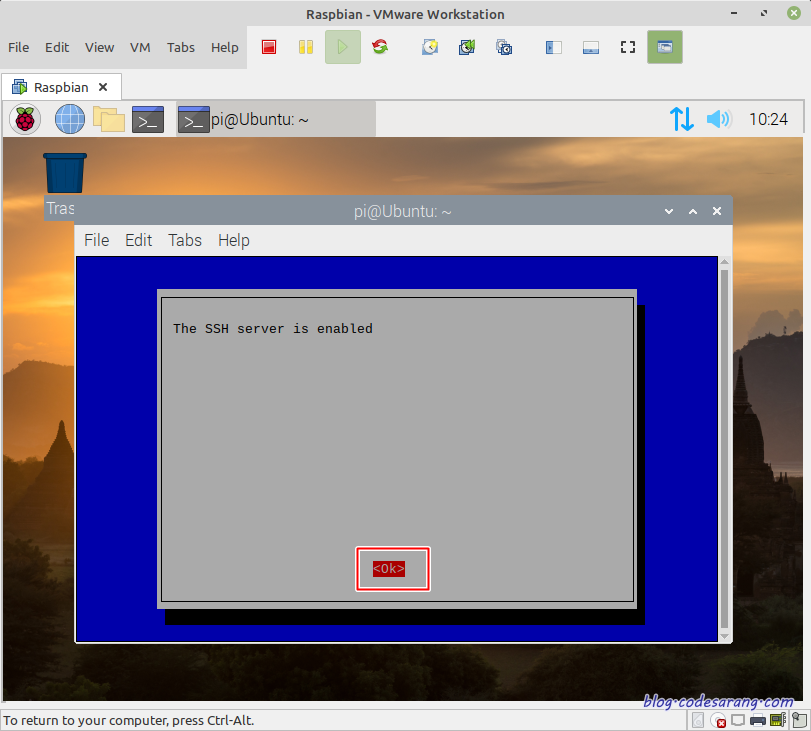Viewport: 811px width, 731px height.
Task: Open the VMware File menu
Action: (19, 48)
